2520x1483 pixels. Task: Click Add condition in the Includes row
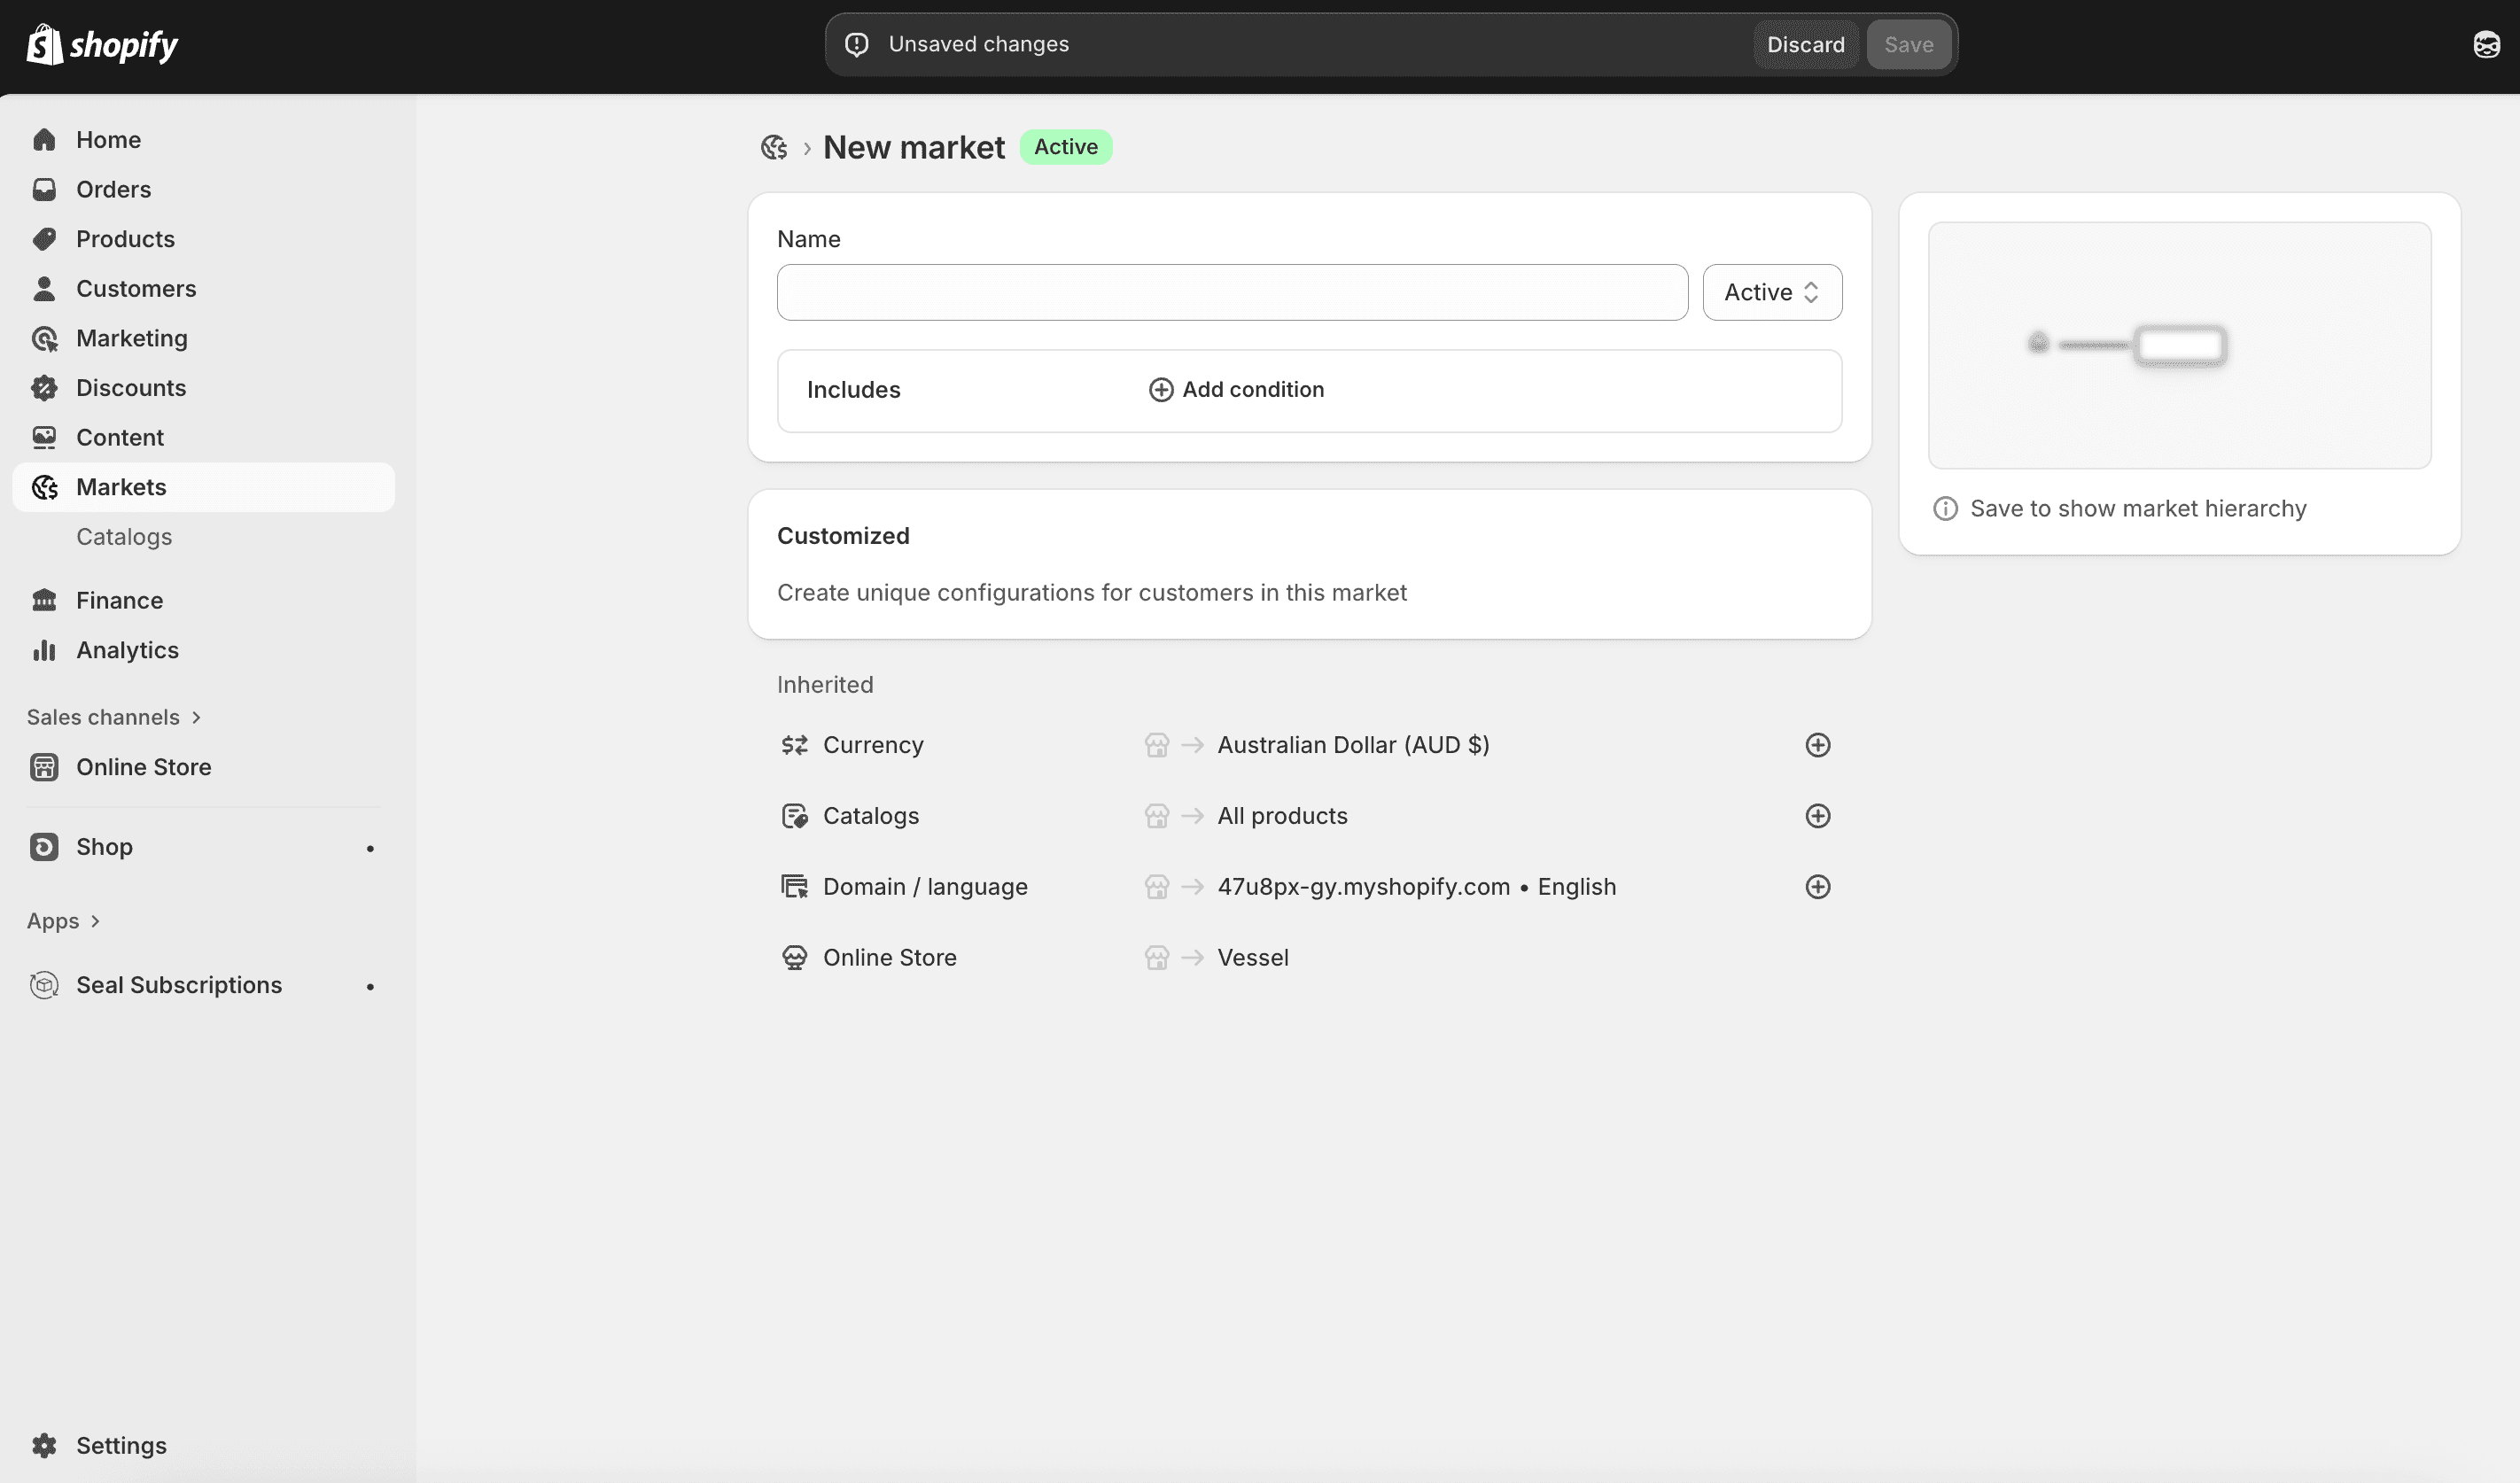[x=1236, y=390]
